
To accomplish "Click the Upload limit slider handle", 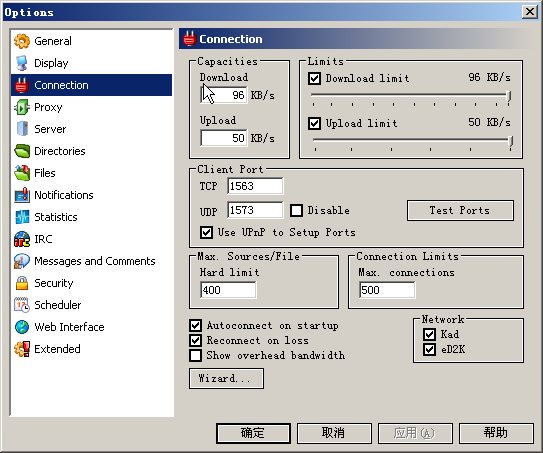I will [x=511, y=141].
